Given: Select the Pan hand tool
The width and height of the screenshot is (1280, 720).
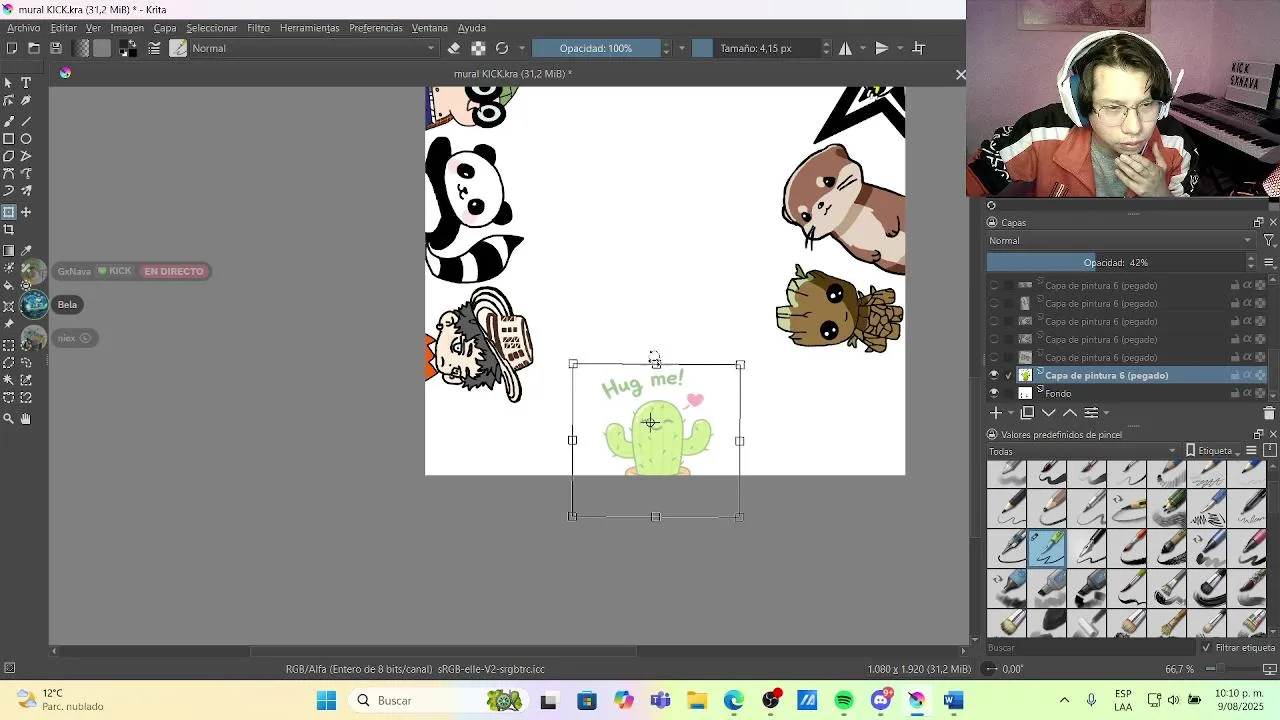Looking at the screenshot, I should [26, 419].
